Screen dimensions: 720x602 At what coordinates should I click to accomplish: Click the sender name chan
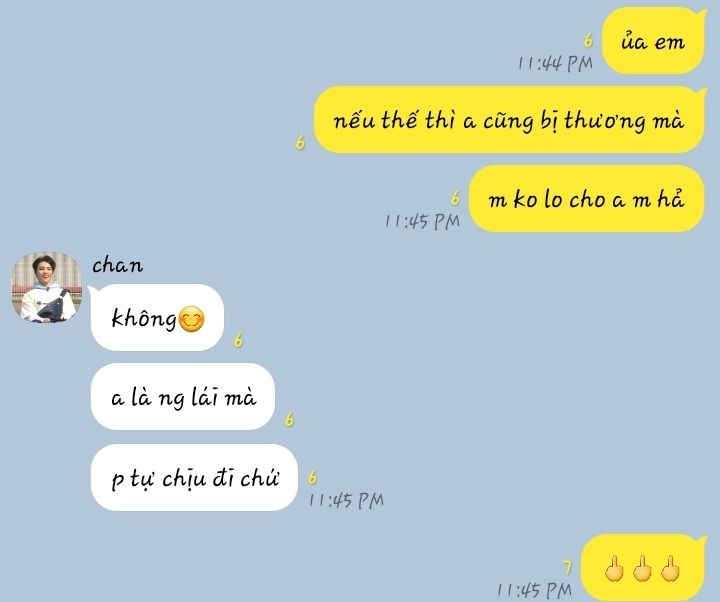[x=118, y=265]
